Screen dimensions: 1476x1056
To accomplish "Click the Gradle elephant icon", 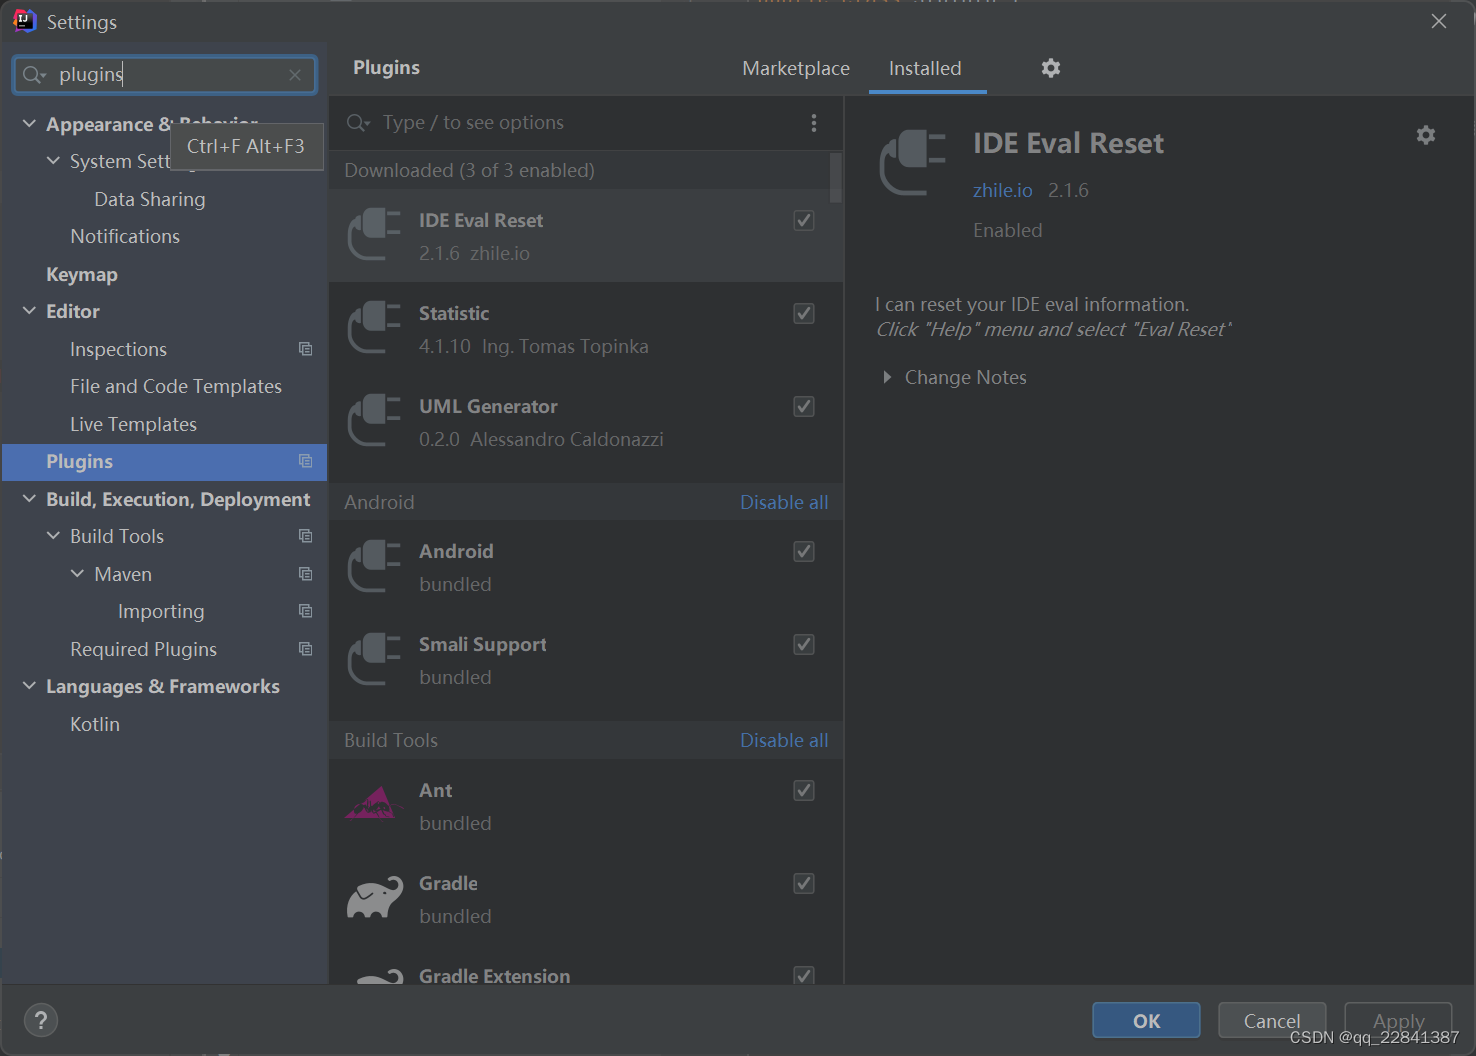I will click(374, 897).
